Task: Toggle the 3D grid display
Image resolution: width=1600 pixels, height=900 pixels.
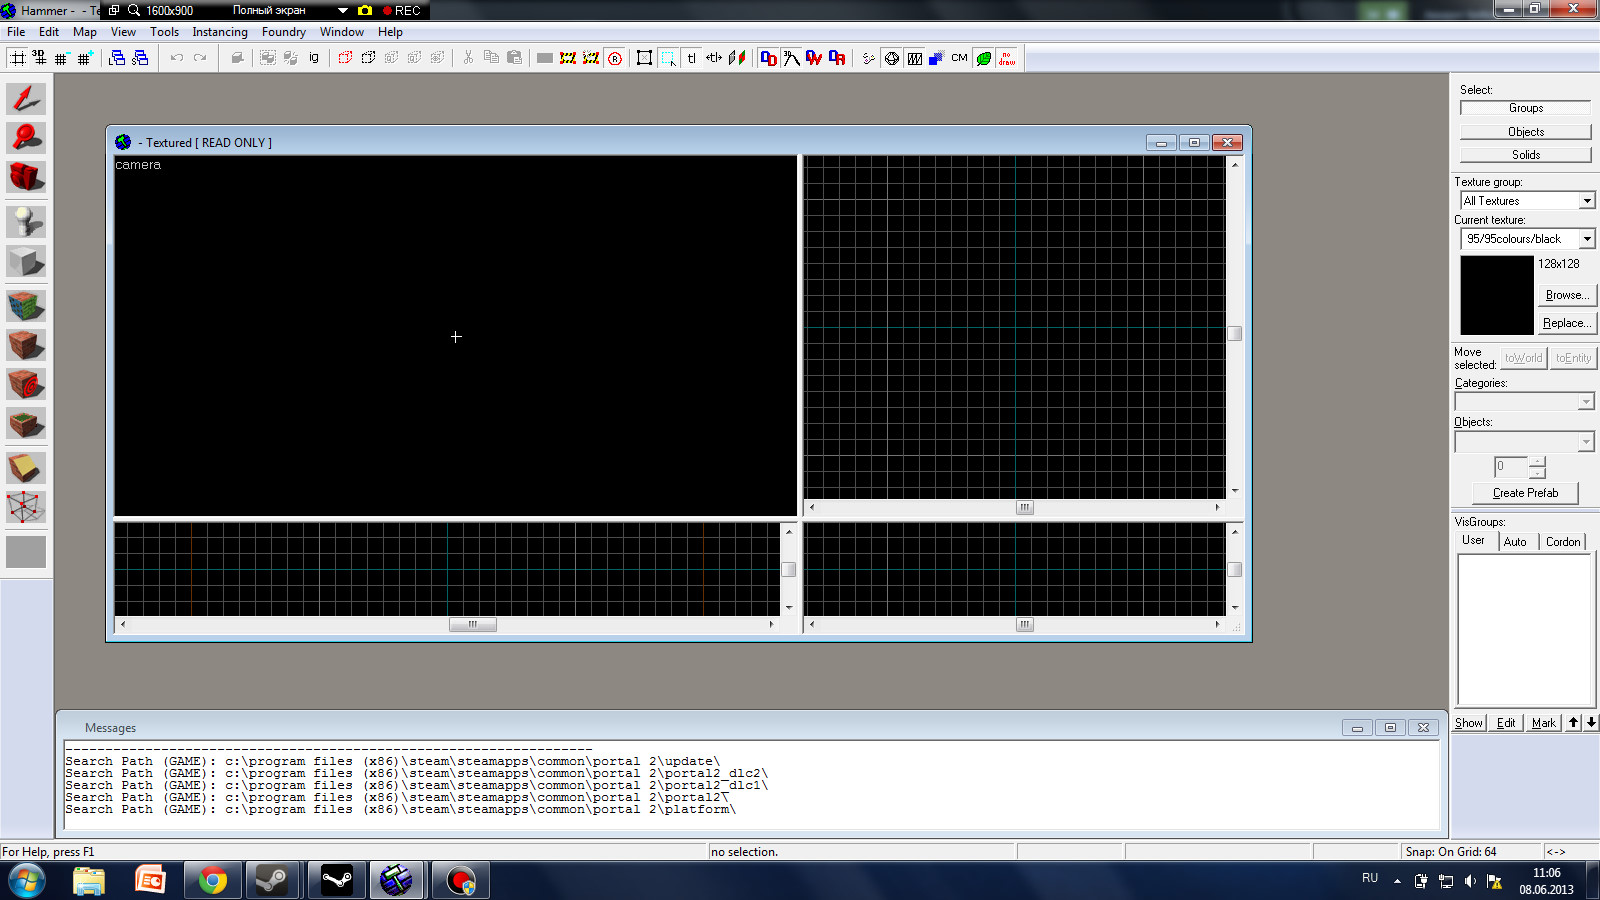Action: click(39, 58)
